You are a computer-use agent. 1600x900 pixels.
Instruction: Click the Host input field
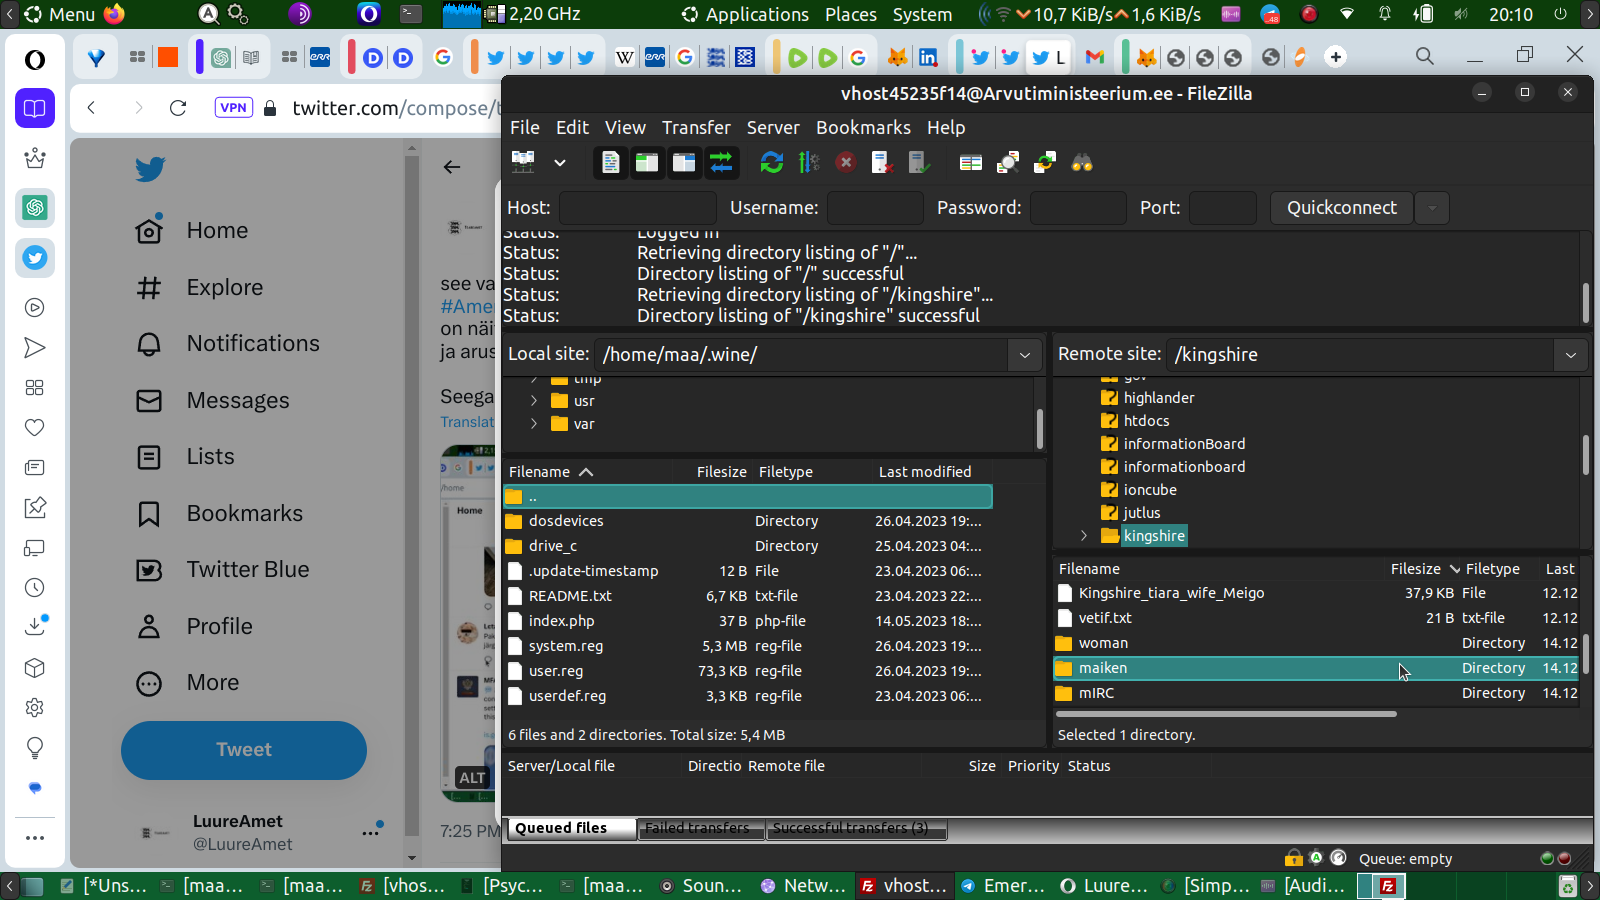pos(637,208)
